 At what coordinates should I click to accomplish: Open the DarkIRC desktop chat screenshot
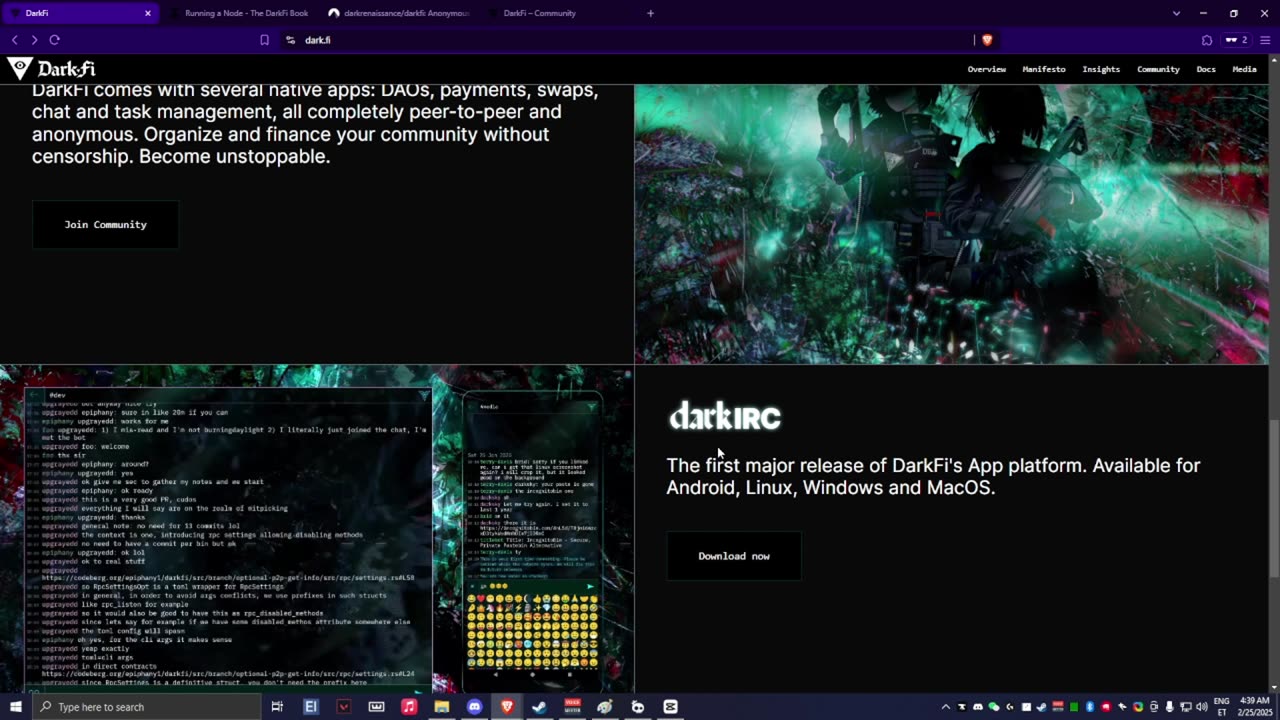pos(228,538)
